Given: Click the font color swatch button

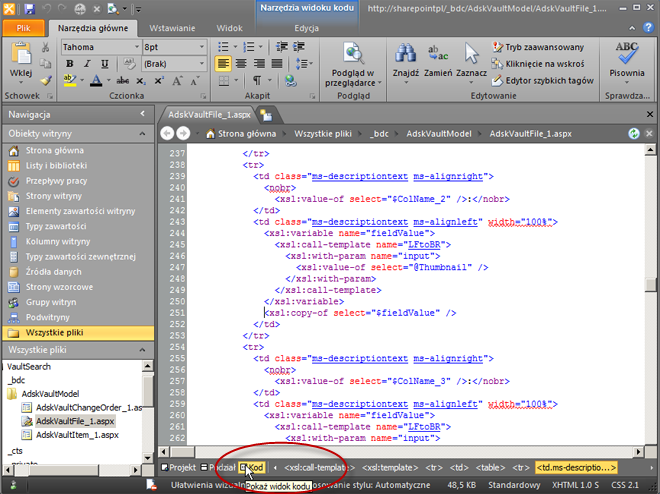Looking at the screenshot, I should [96, 80].
